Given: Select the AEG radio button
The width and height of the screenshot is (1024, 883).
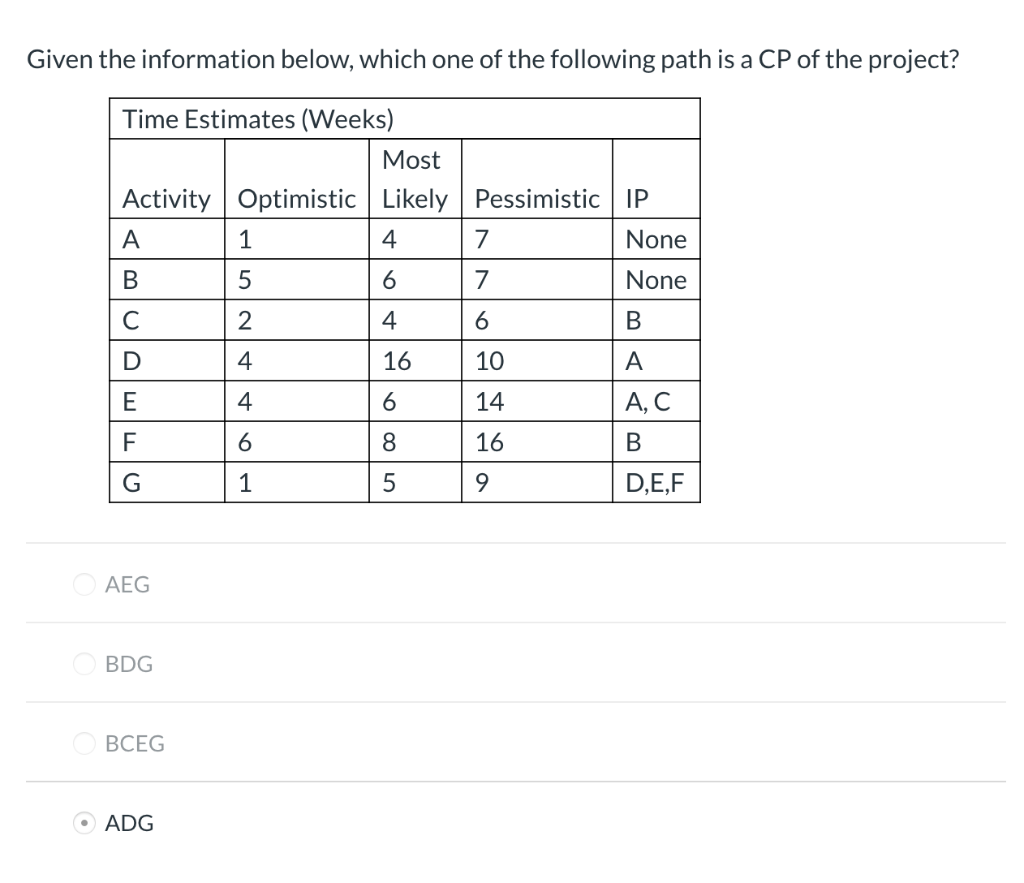Looking at the screenshot, I should [x=84, y=584].
